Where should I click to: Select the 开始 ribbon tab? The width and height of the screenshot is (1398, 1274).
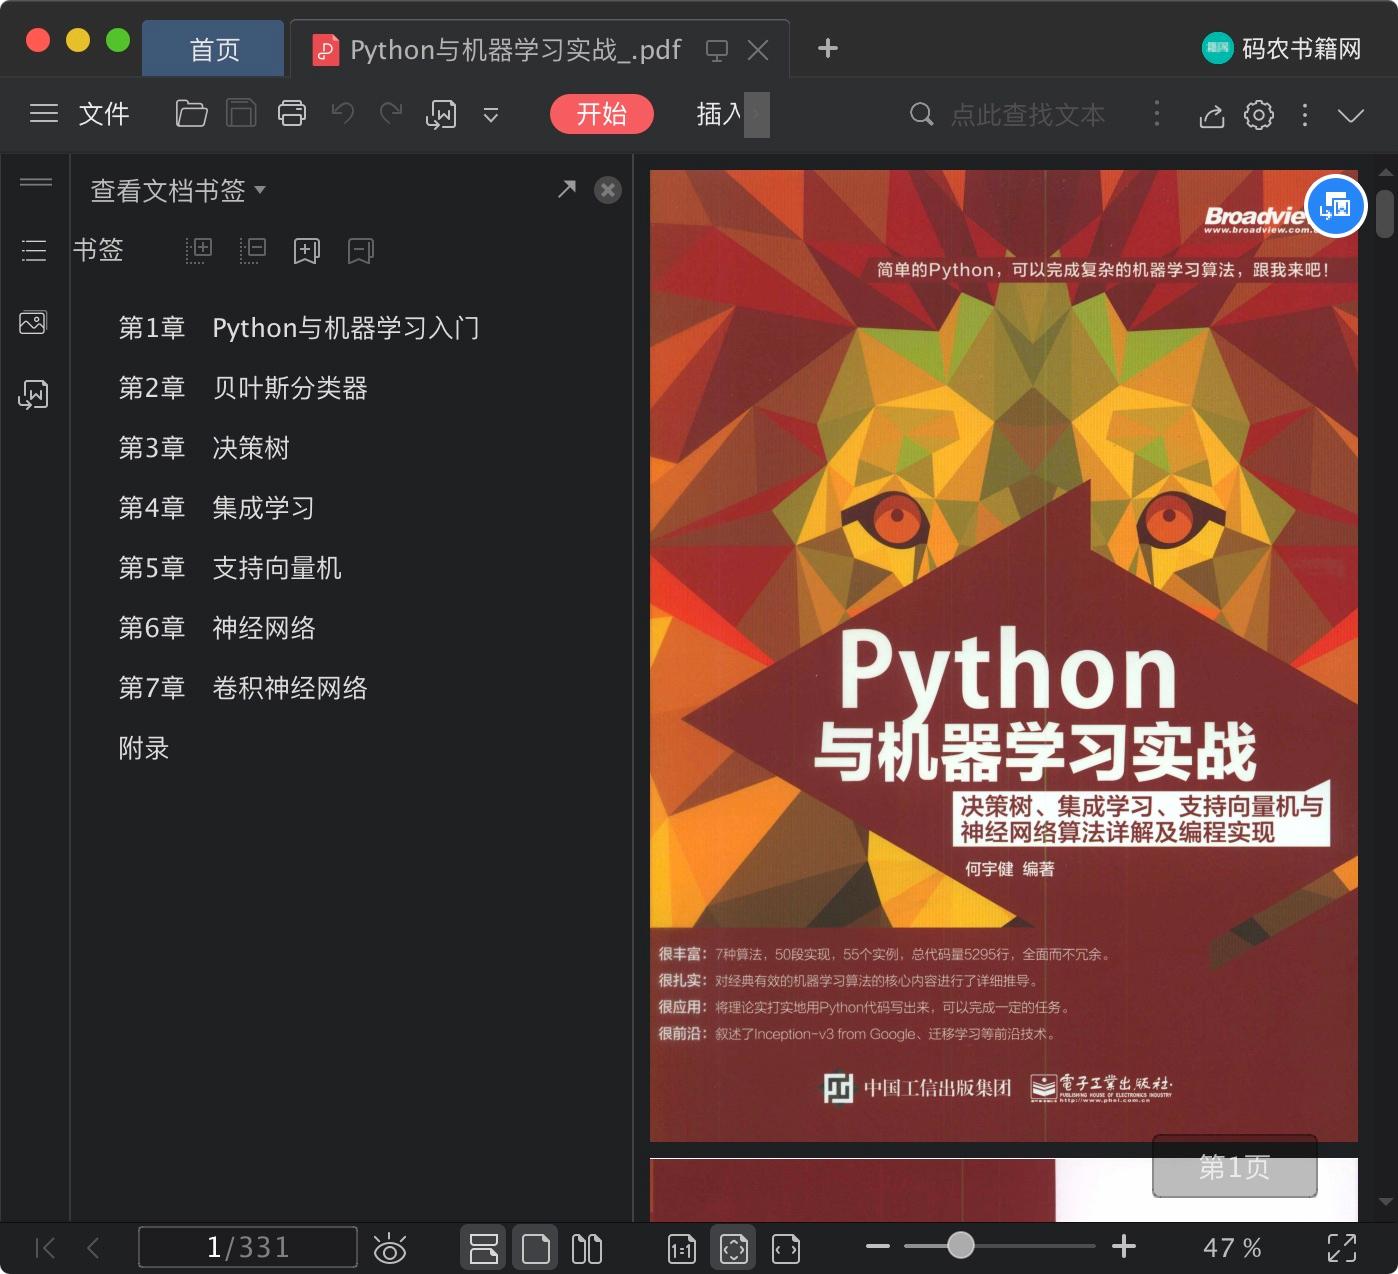pyautogui.click(x=602, y=114)
